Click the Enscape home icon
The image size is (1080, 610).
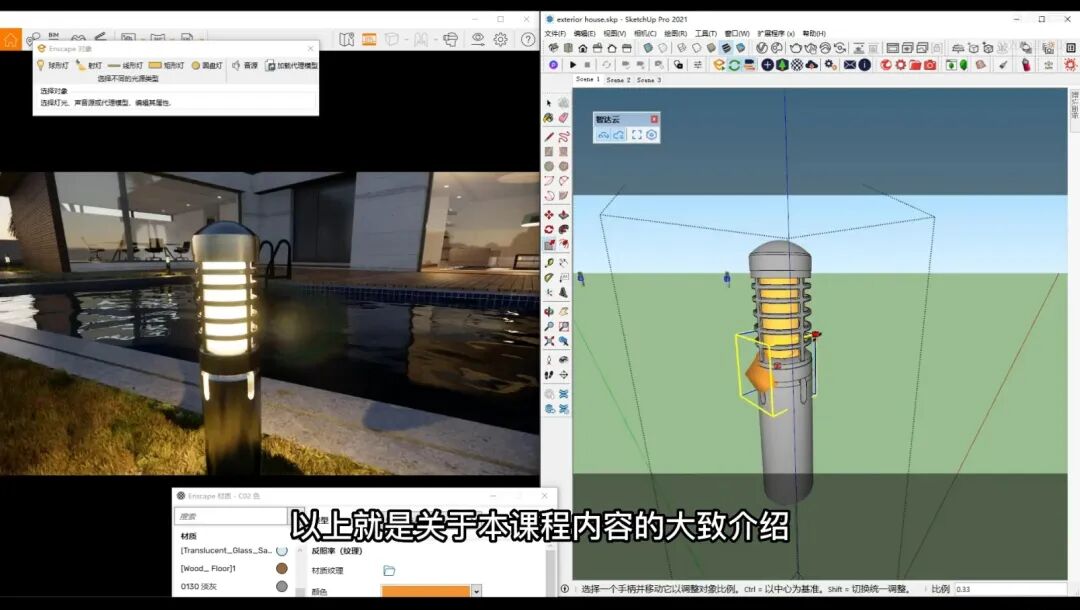10,40
